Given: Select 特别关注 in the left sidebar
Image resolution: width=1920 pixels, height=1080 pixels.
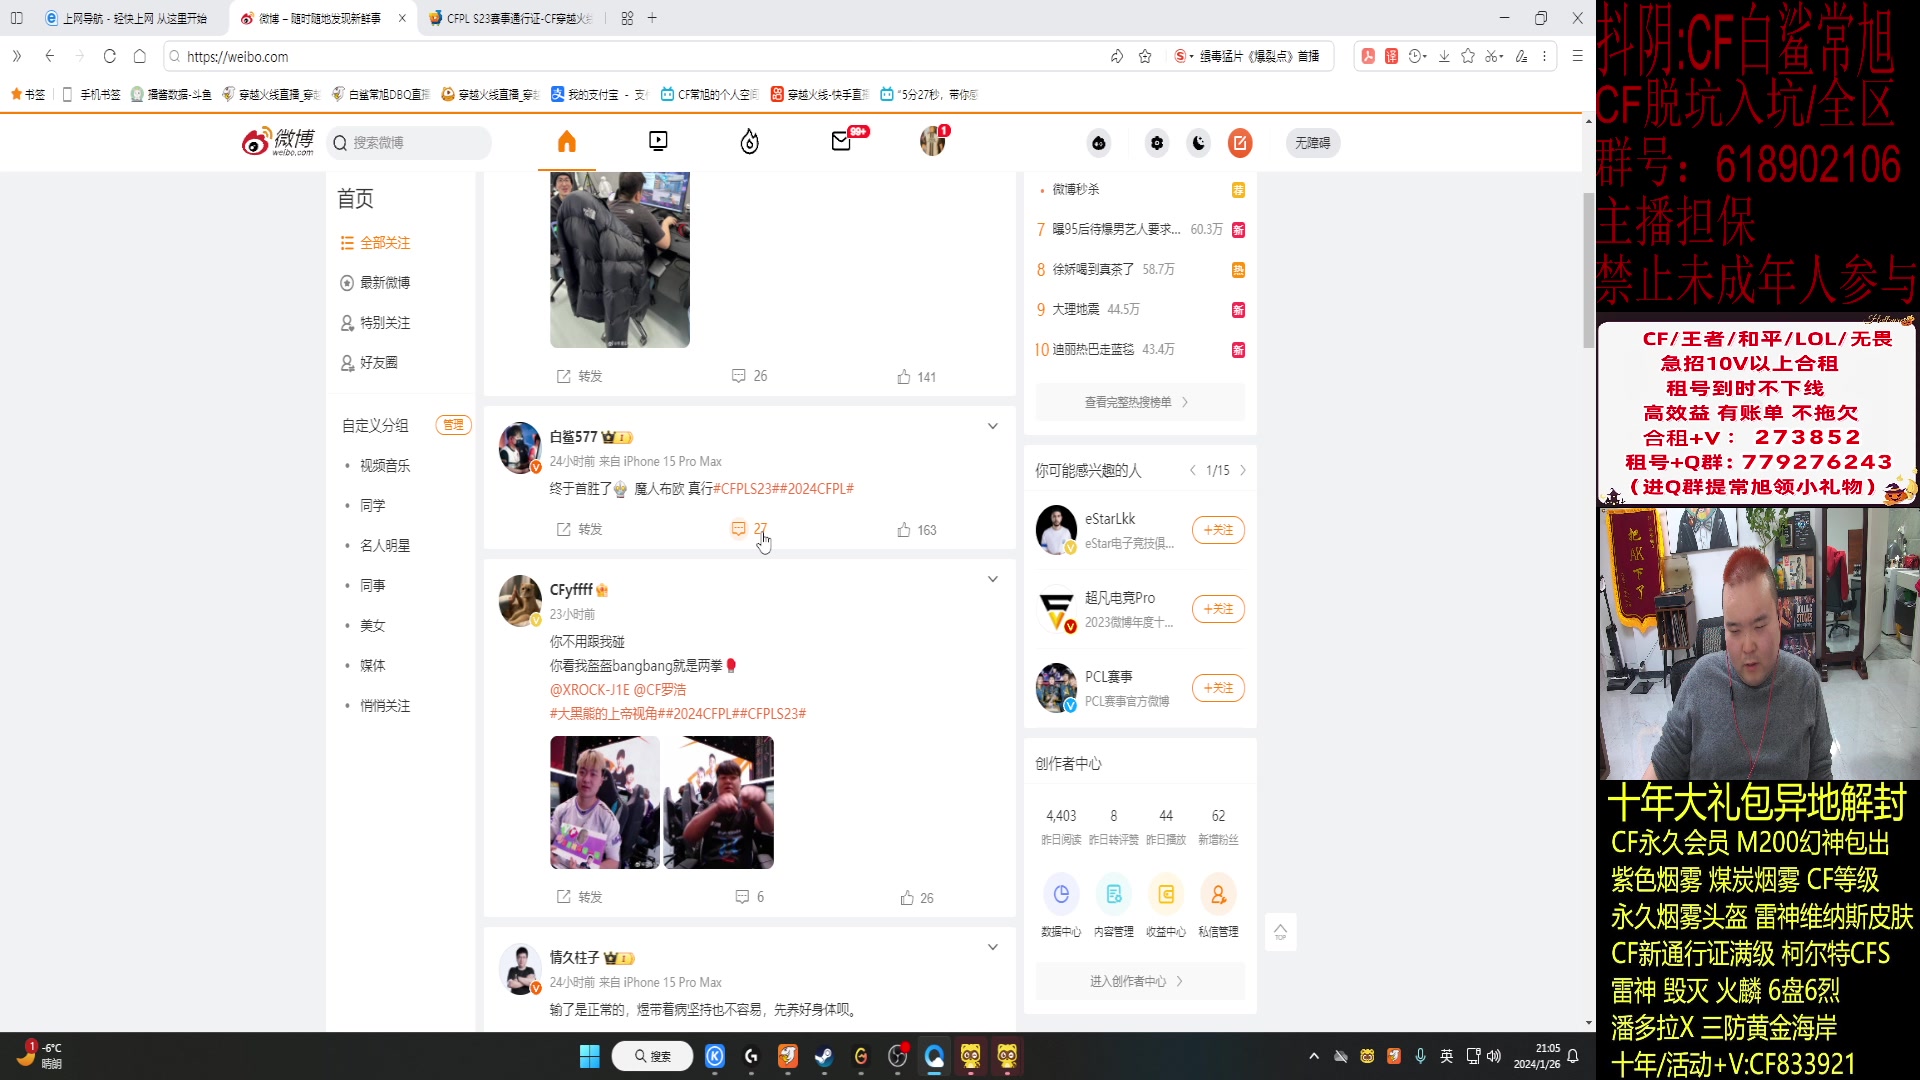Looking at the screenshot, I should click(x=383, y=322).
